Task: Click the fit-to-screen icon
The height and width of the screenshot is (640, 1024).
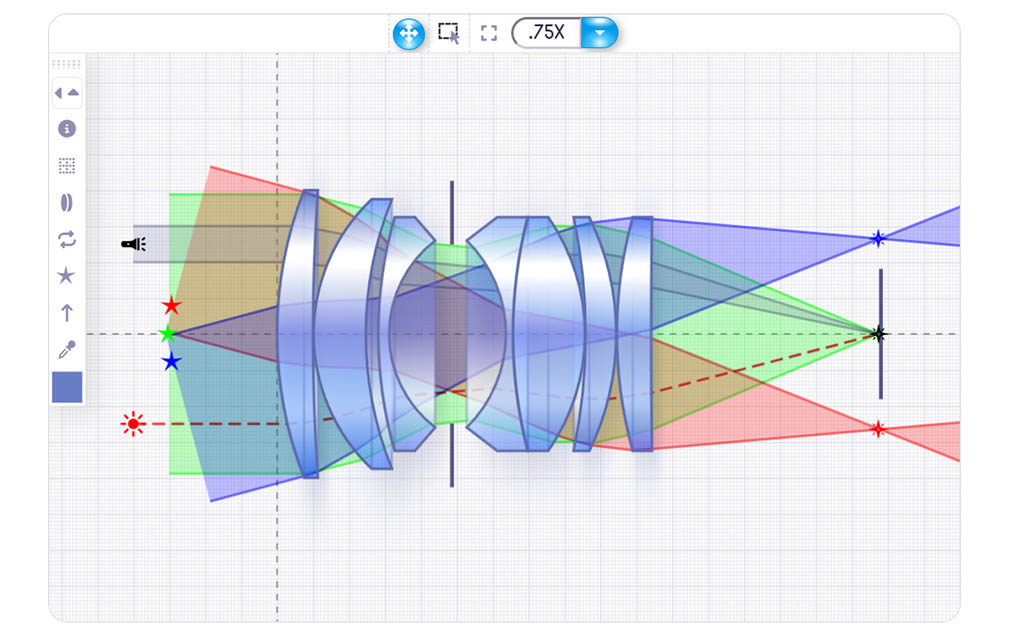Action: tap(488, 33)
